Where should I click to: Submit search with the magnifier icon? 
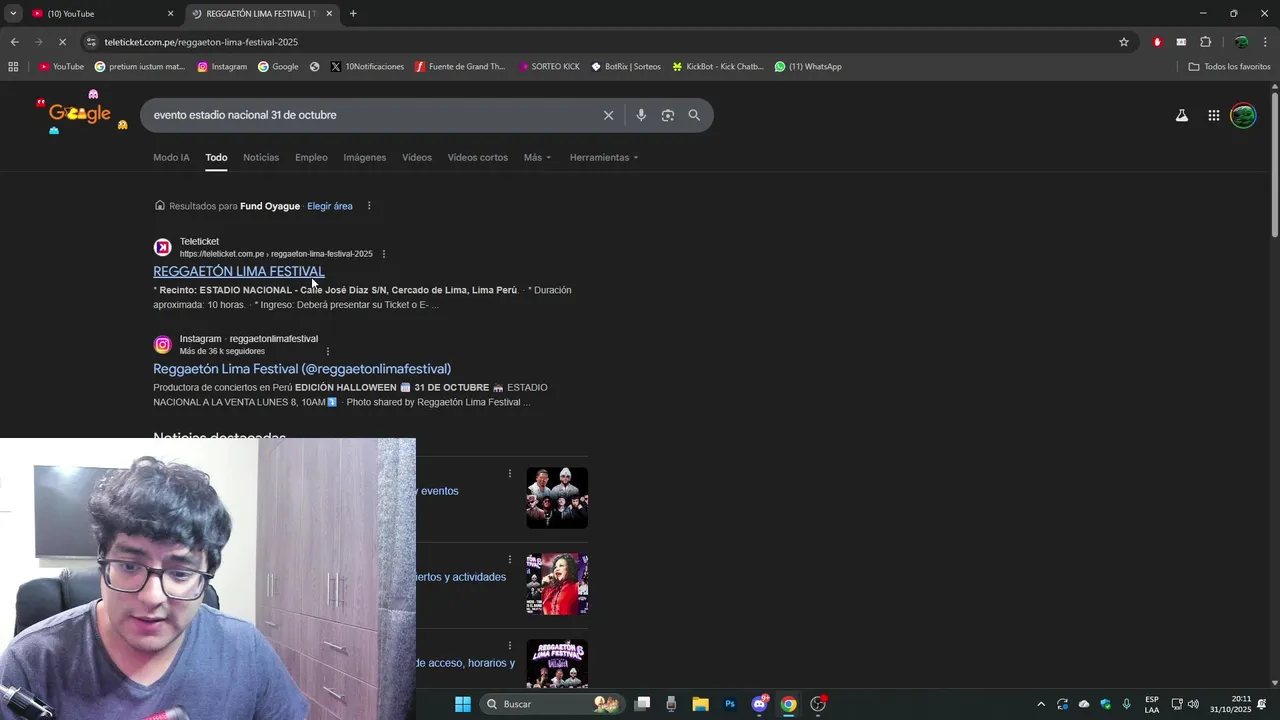tap(694, 115)
